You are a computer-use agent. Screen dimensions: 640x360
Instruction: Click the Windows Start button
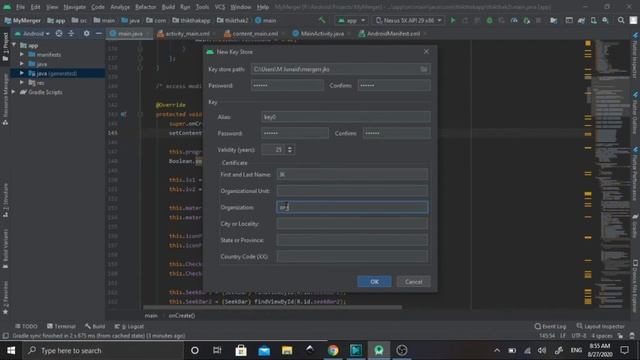[x=11, y=350]
